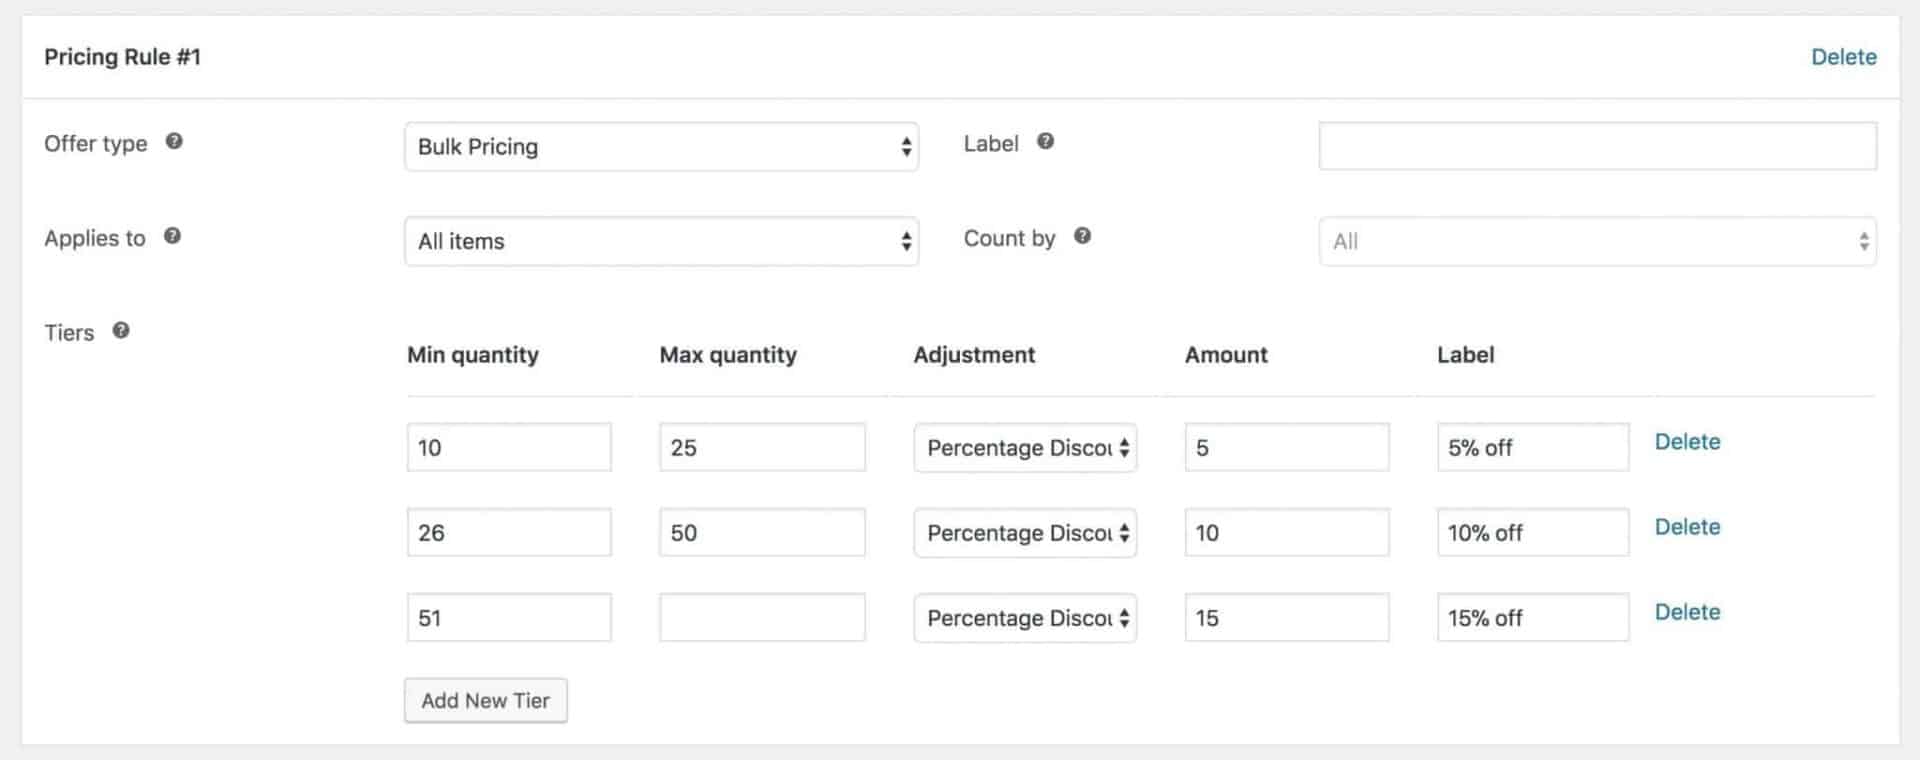Screen dimensions: 1920x760
Task: Delete the 5% off tier
Action: click(x=1687, y=442)
